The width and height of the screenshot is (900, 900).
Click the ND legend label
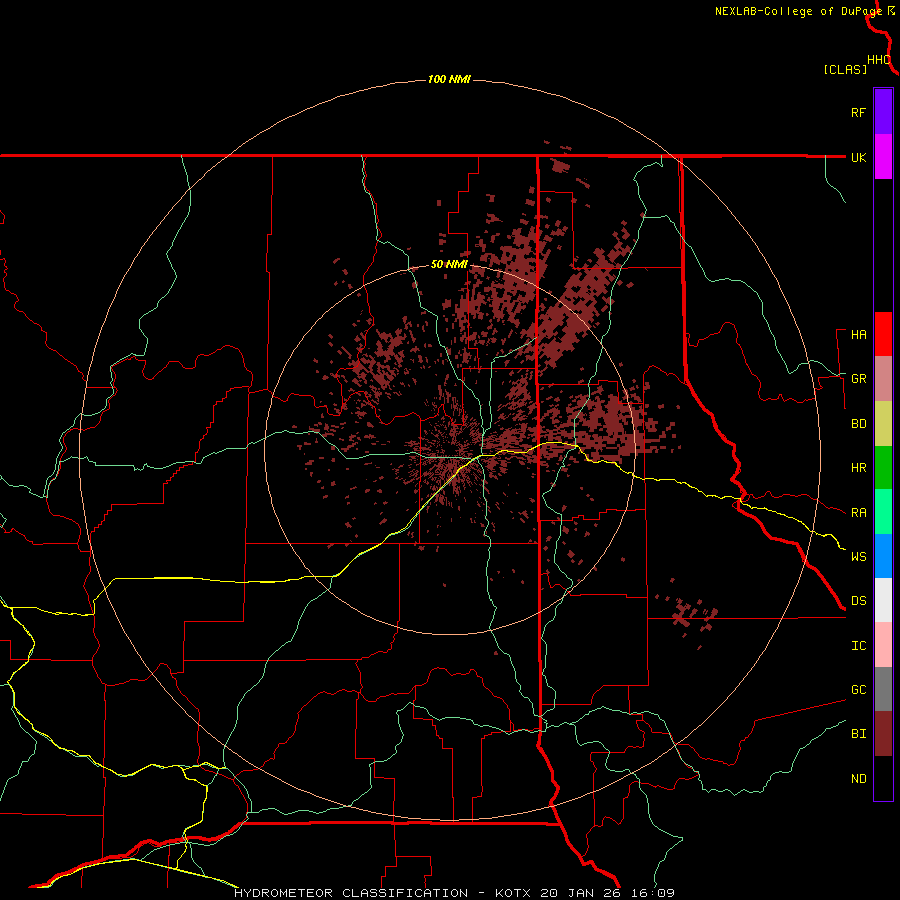pos(858,779)
